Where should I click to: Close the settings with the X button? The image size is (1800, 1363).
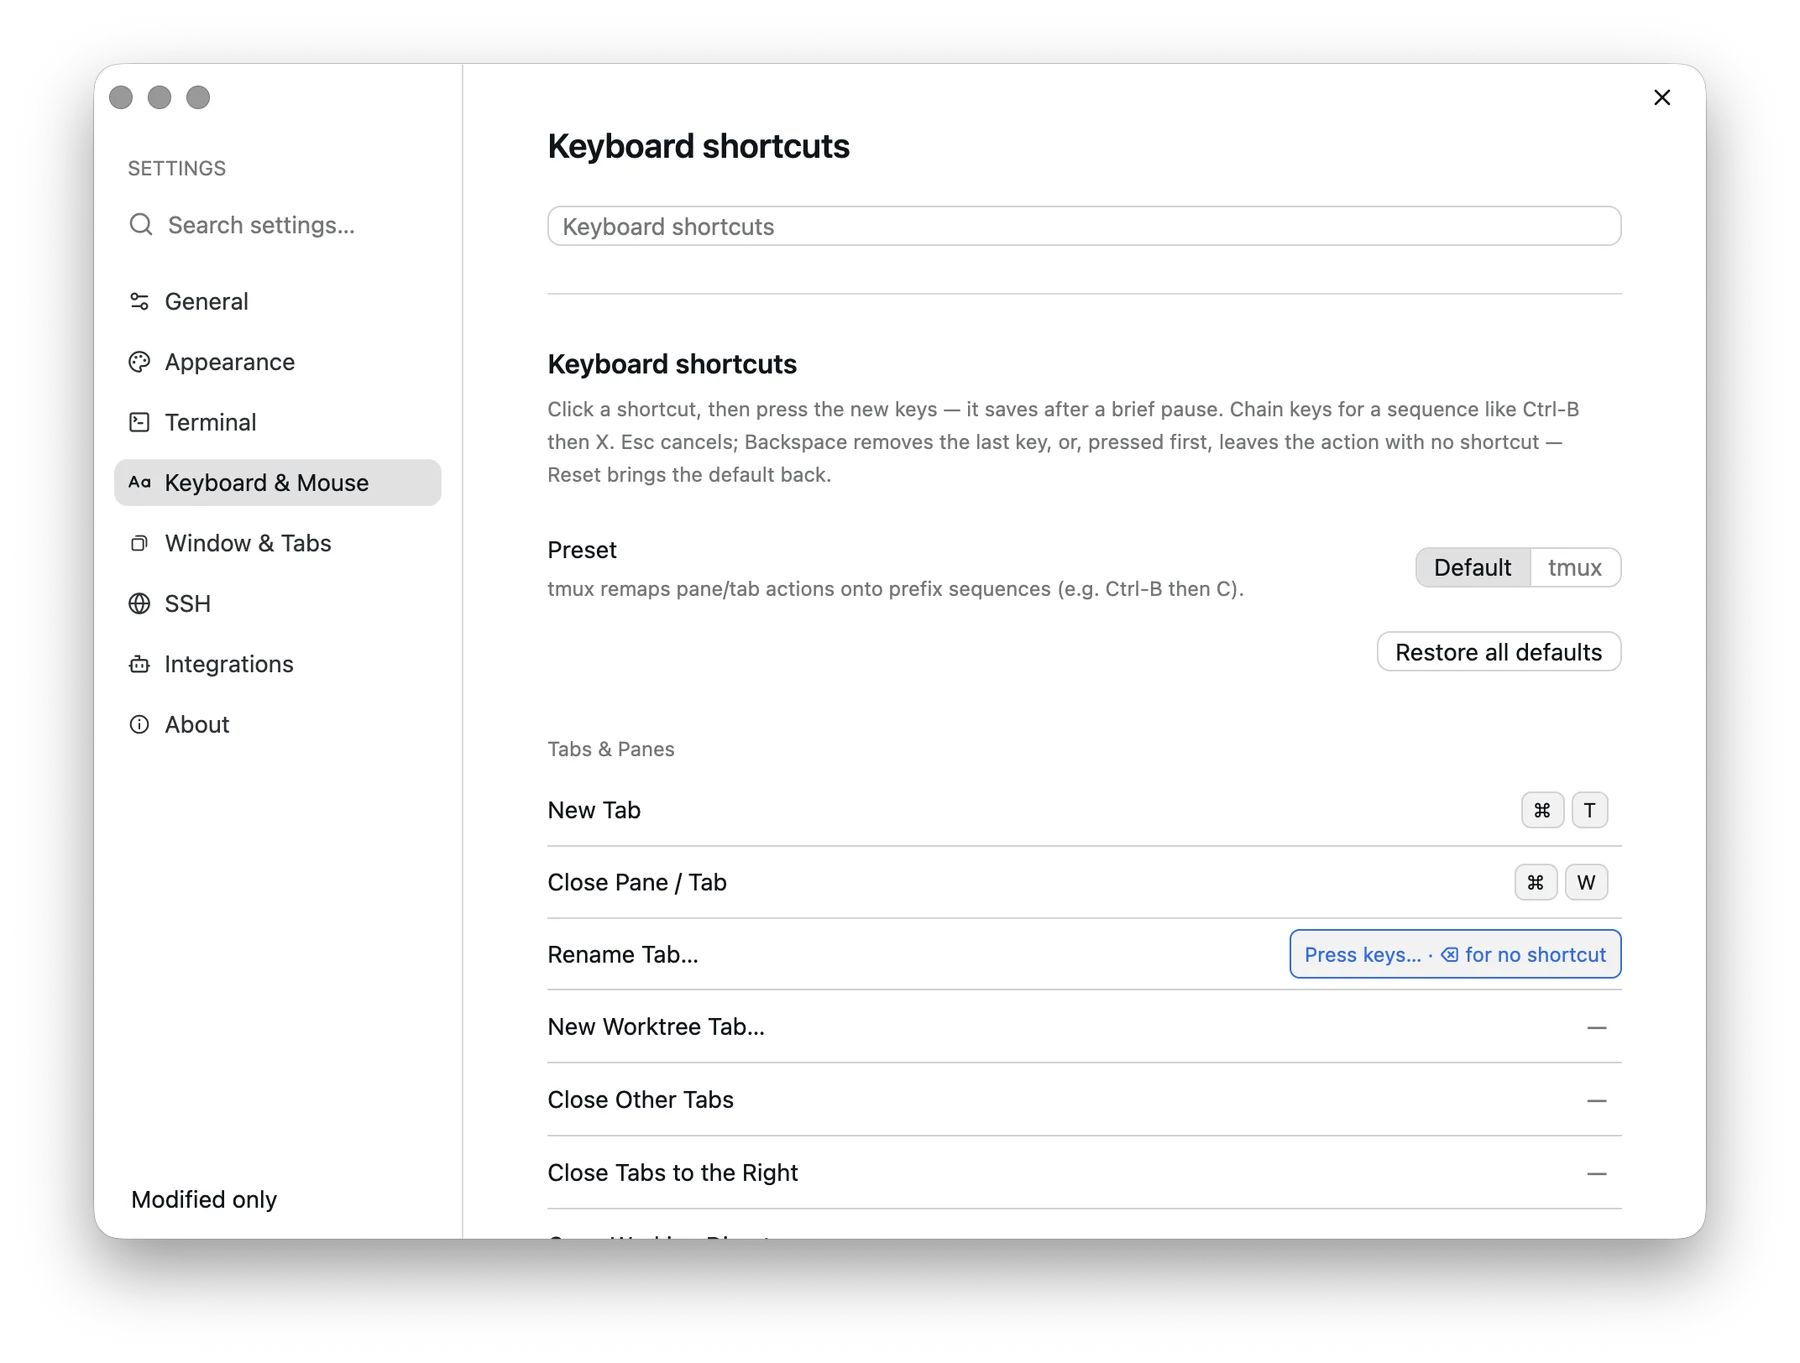[x=1662, y=97]
